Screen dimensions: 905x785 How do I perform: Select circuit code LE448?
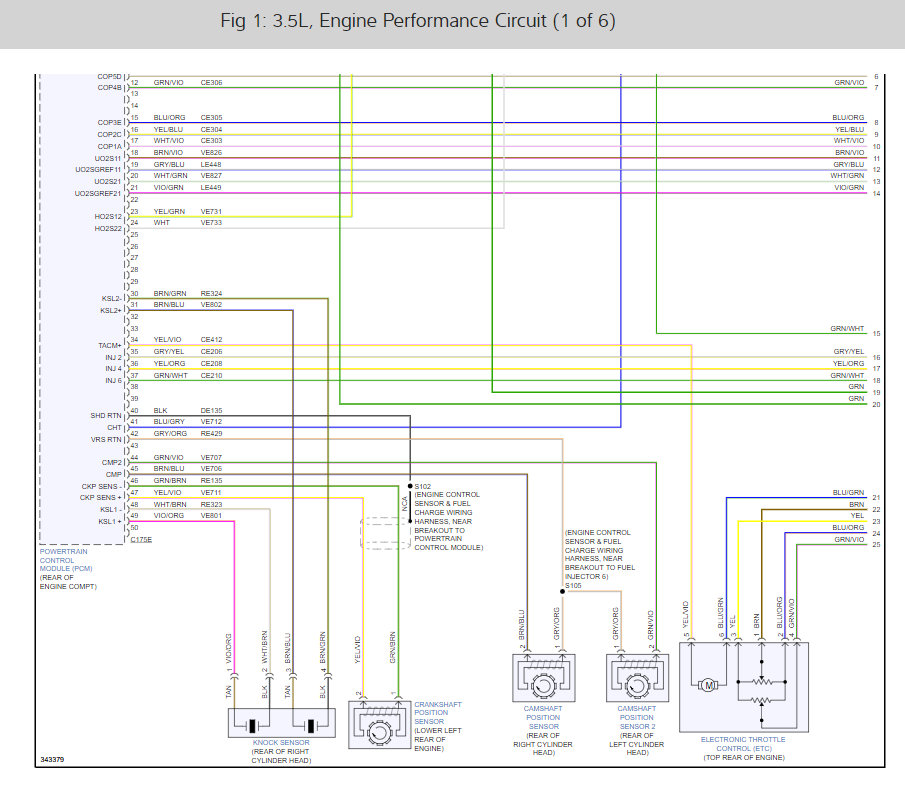click(211, 165)
